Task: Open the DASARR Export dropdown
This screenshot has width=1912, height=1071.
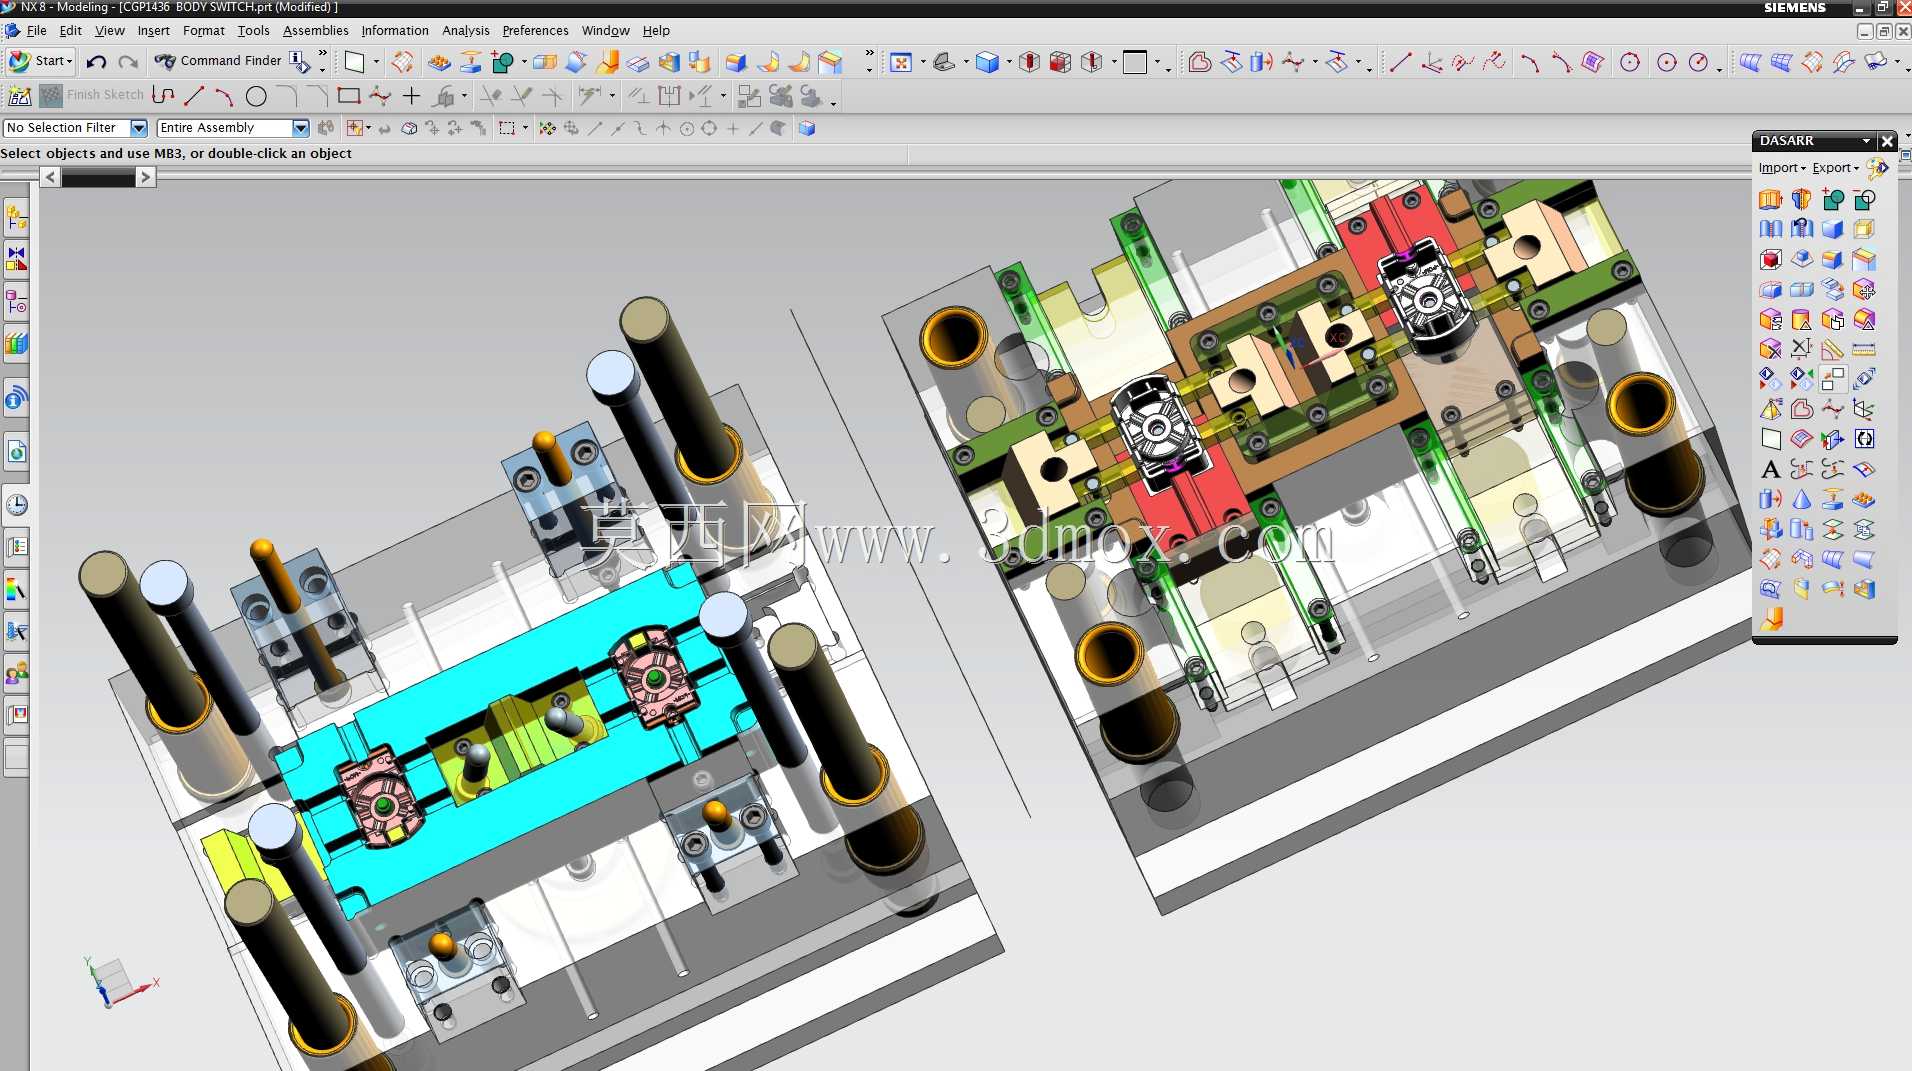Action: (x=1835, y=168)
